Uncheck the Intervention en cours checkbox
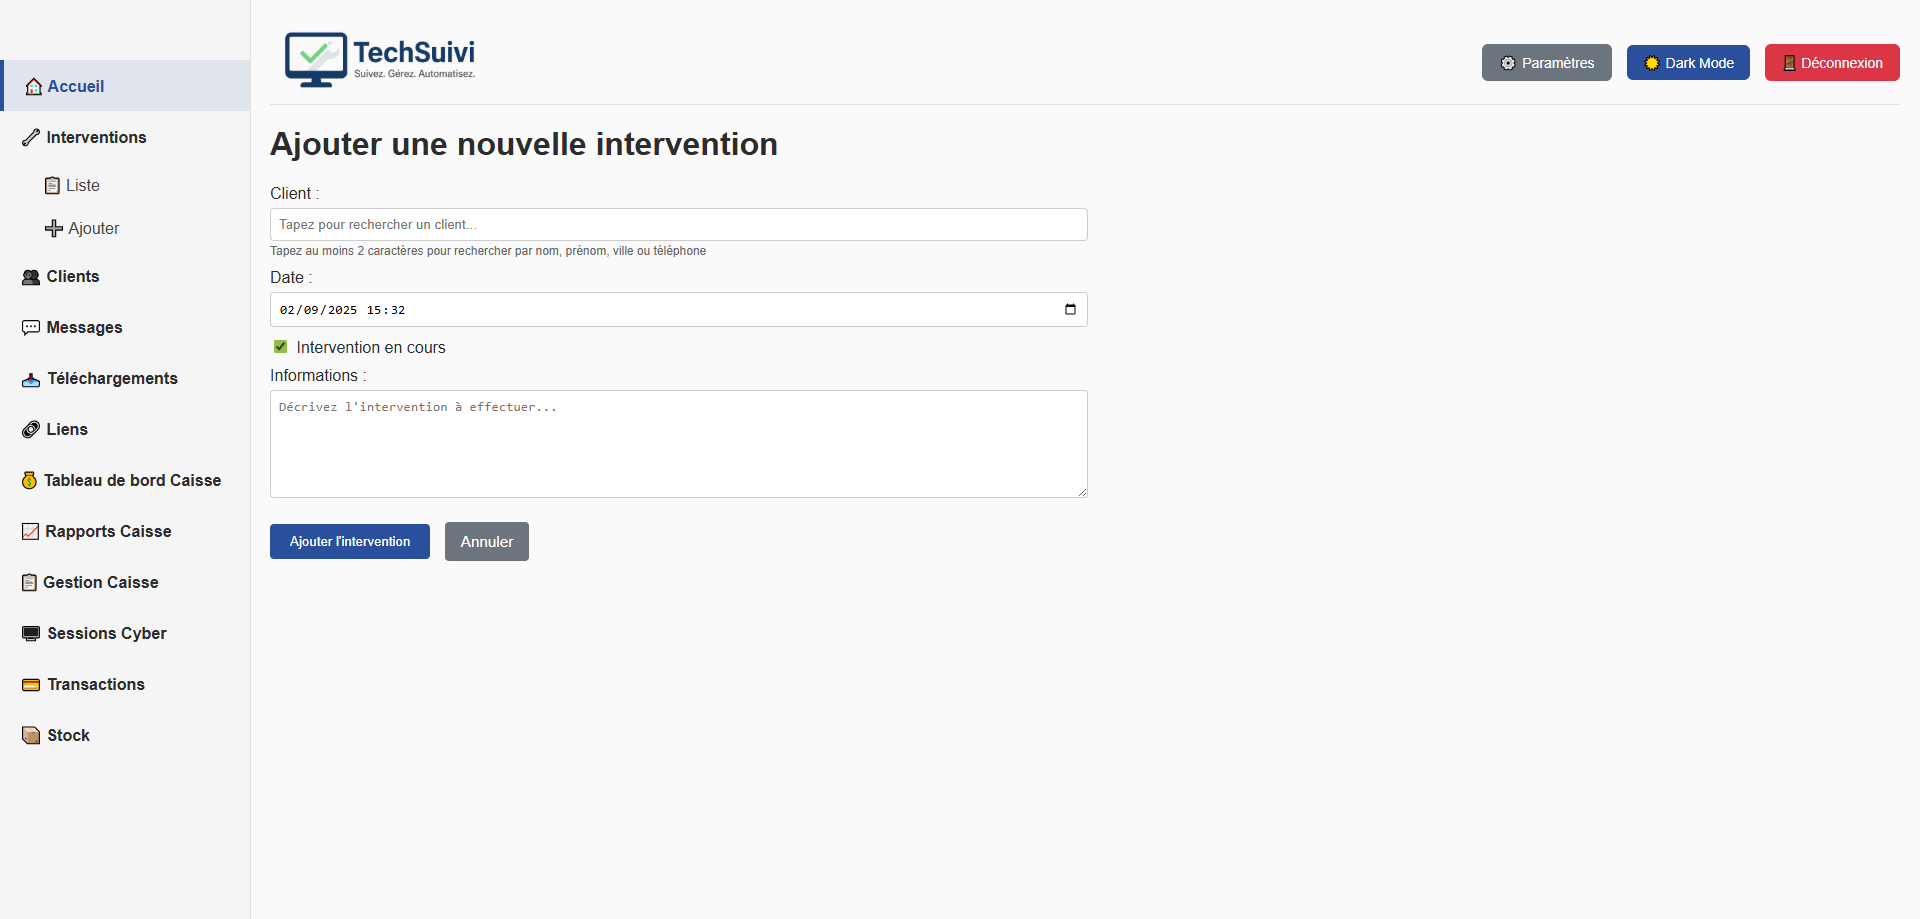The height and width of the screenshot is (919, 1920). (280, 346)
